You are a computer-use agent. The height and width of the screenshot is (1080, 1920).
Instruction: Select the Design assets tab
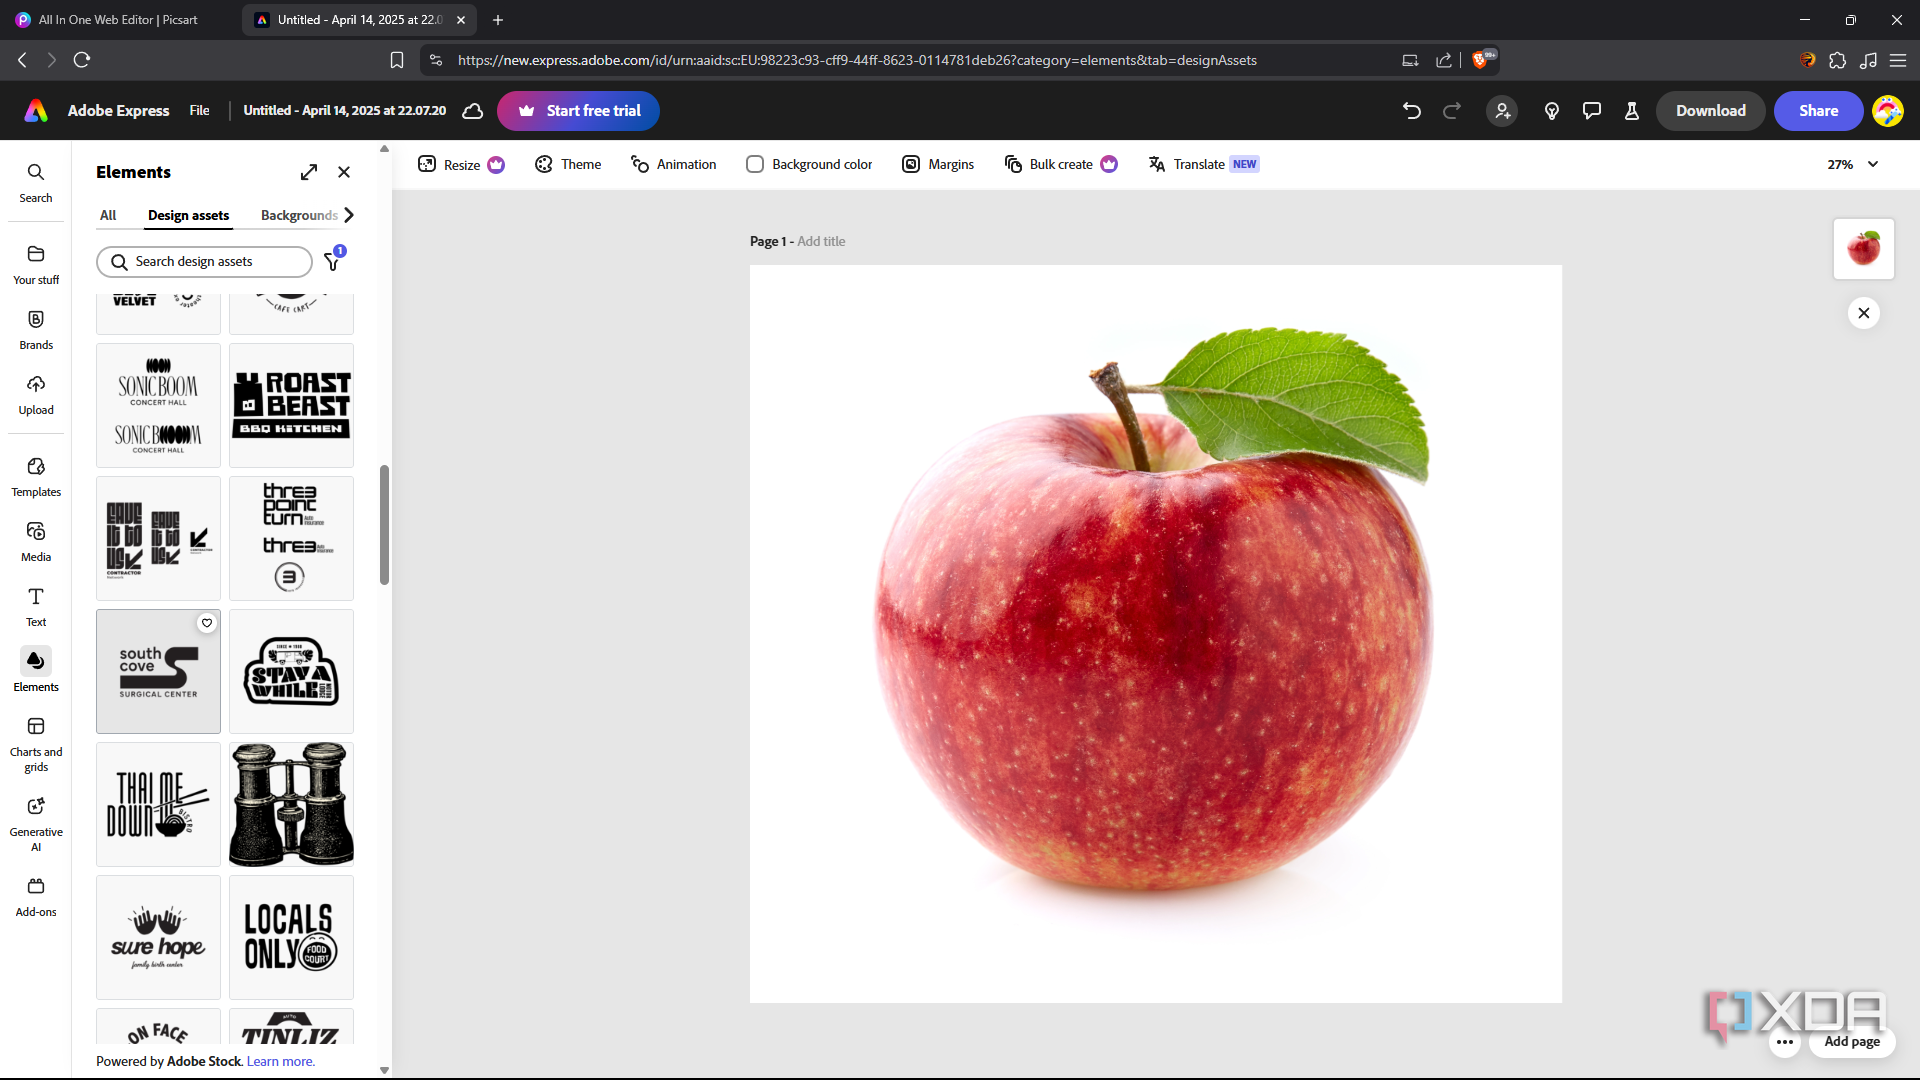coord(188,215)
